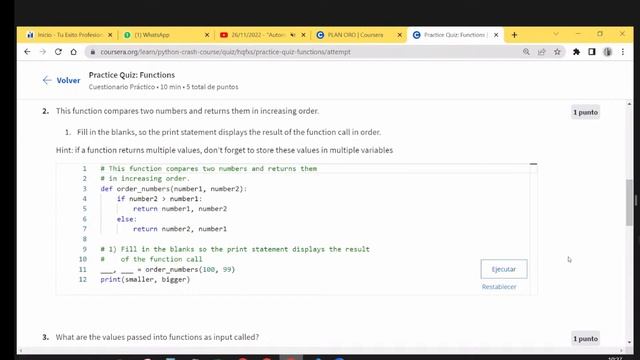Switch to PLAN ORO Coursera tab
This screenshot has width=640, height=360.
(x=355, y=35)
